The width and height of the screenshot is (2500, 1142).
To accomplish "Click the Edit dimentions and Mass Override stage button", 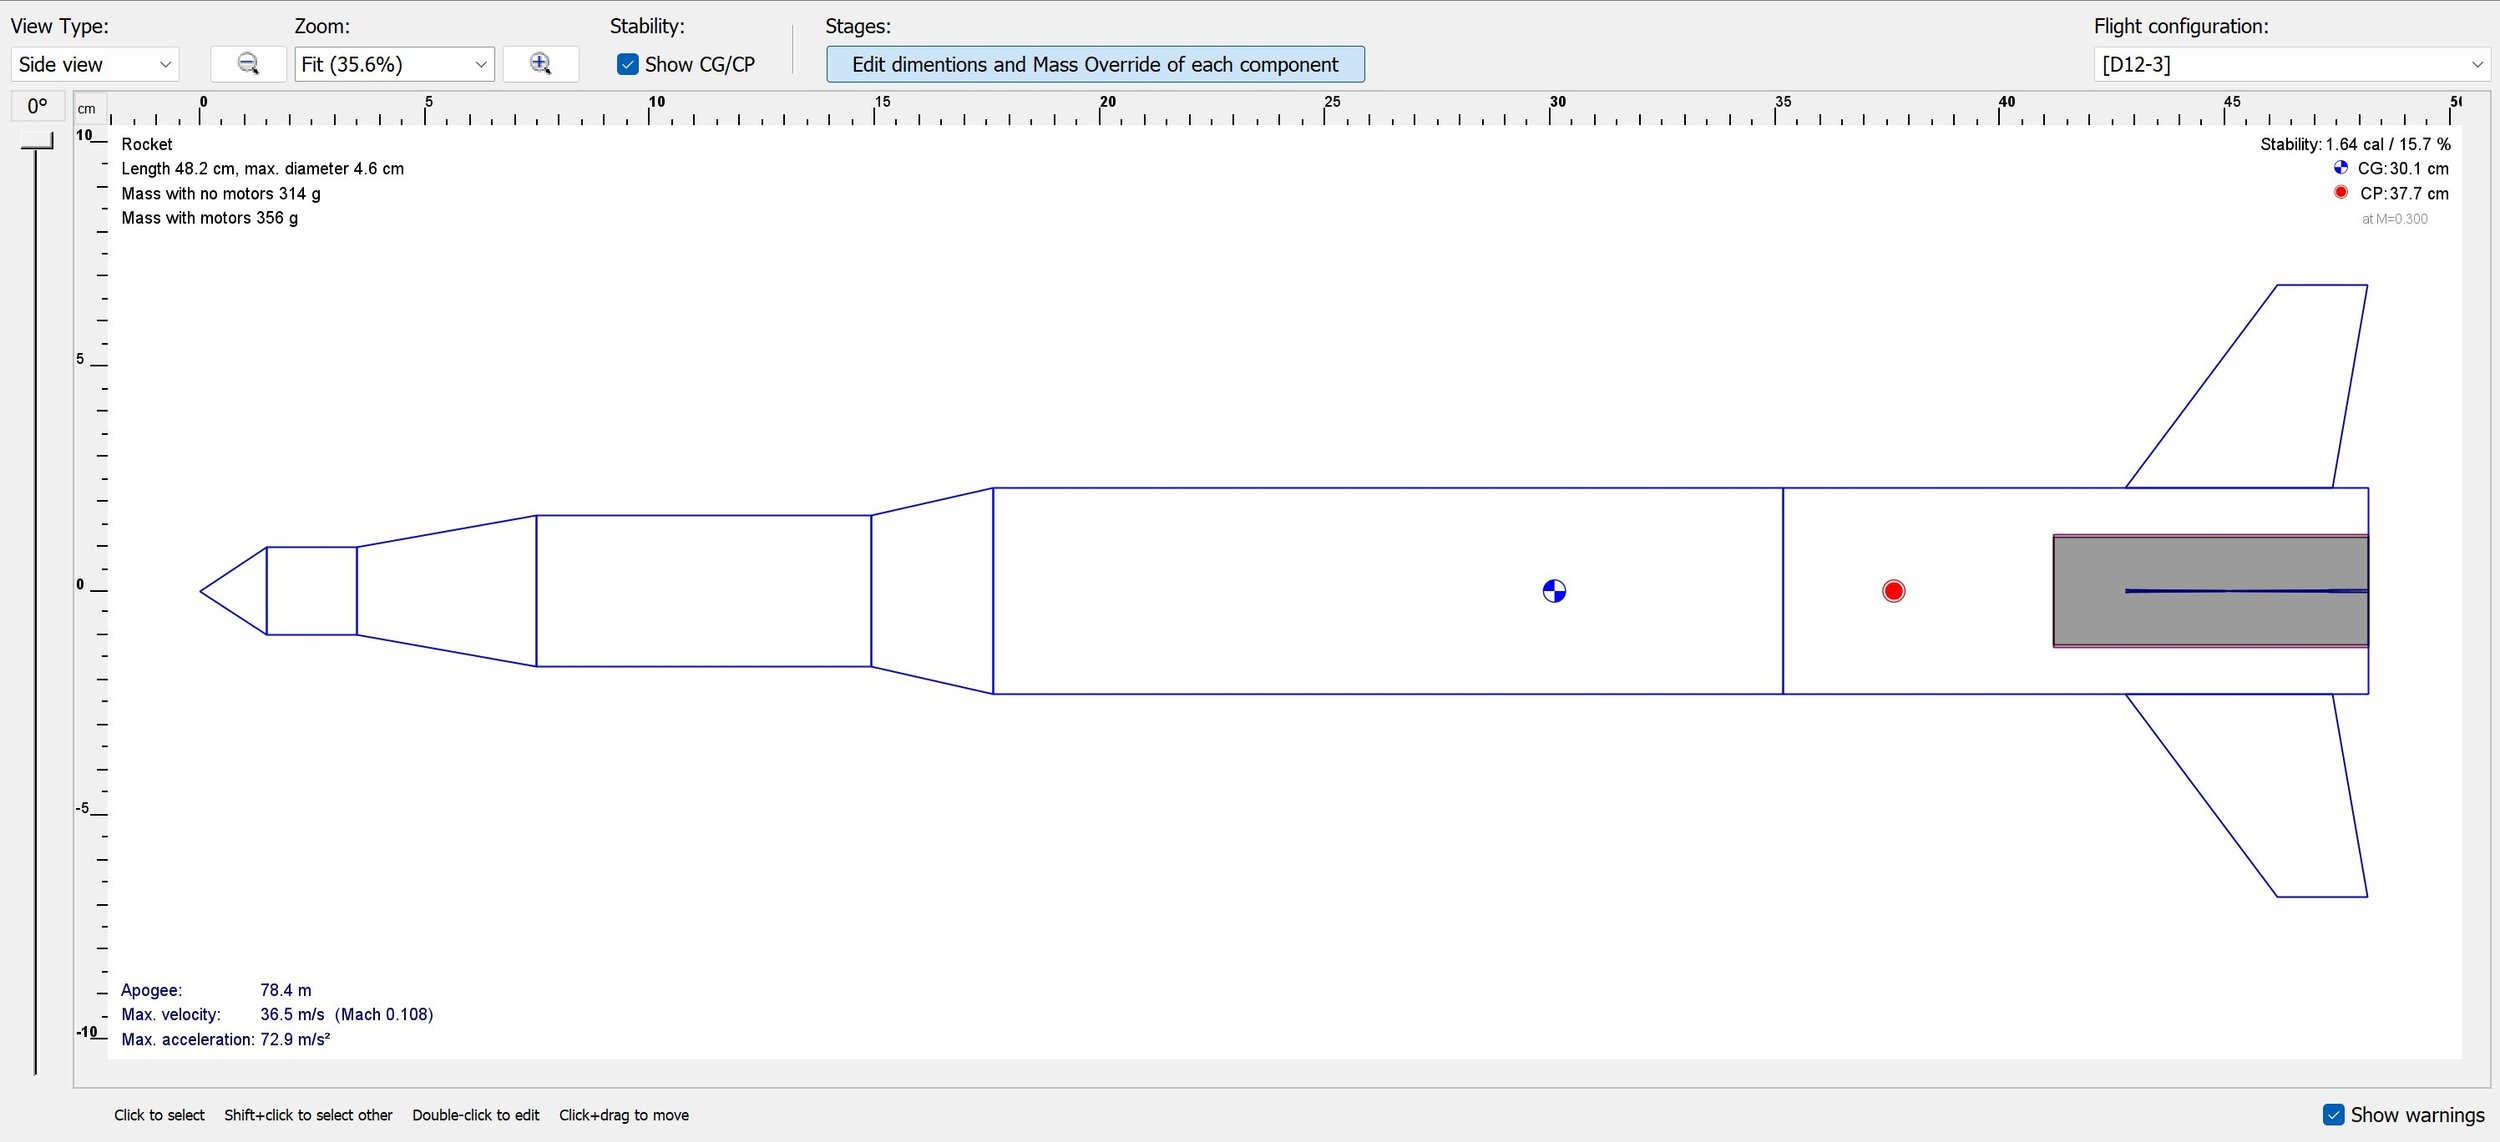I will (x=1095, y=64).
